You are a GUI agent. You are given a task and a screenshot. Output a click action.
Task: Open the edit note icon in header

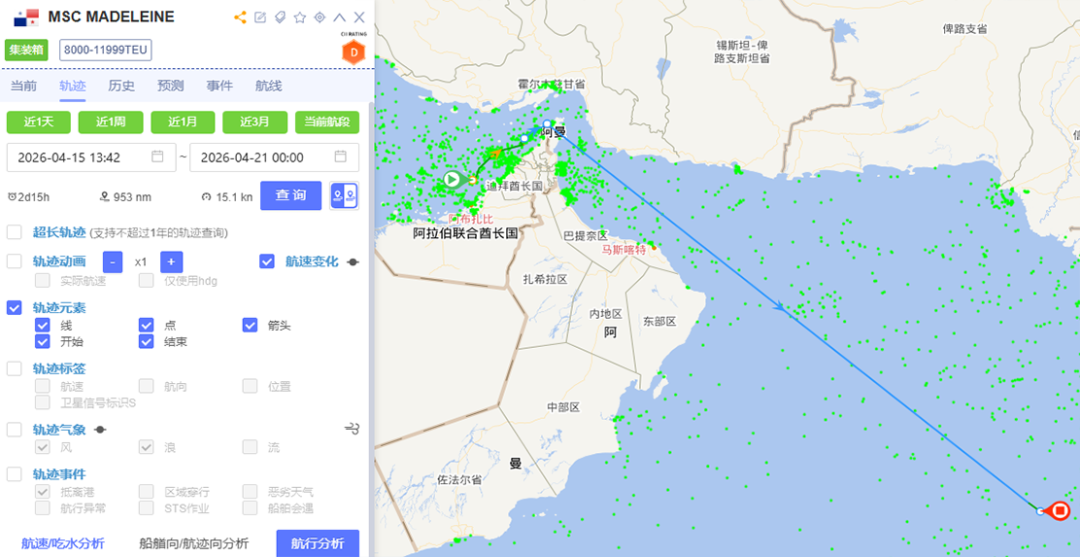pyautogui.click(x=260, y=17)
